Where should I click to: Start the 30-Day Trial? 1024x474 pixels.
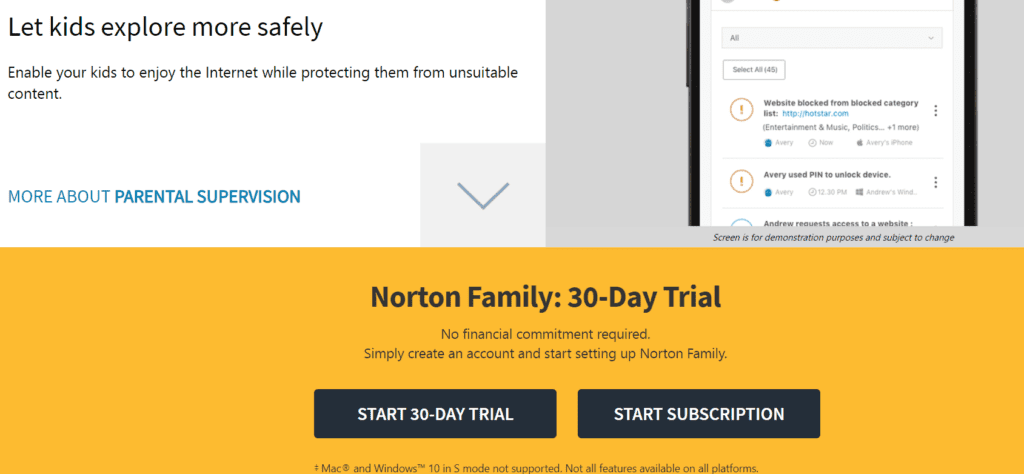point(435,414)
